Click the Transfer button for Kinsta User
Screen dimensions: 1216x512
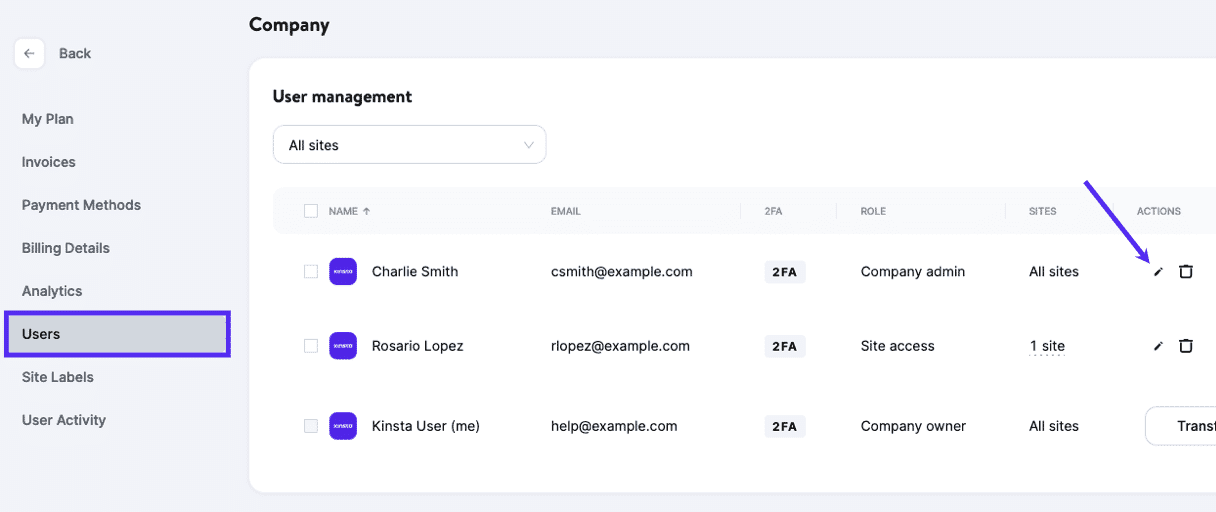click(x=1180, y=426)
